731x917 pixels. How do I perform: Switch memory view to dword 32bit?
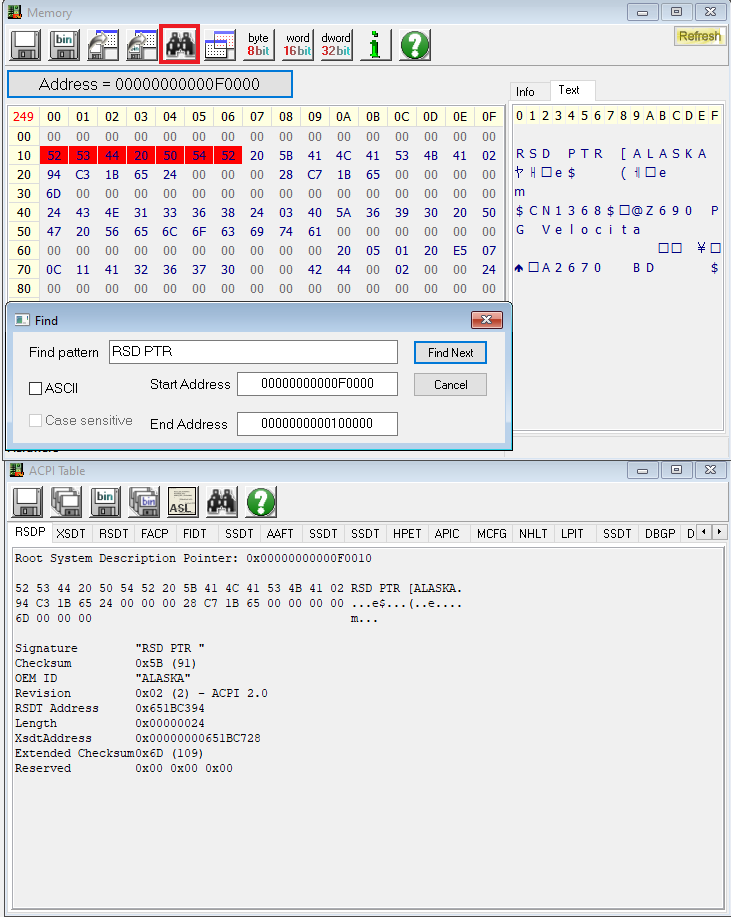336,45
